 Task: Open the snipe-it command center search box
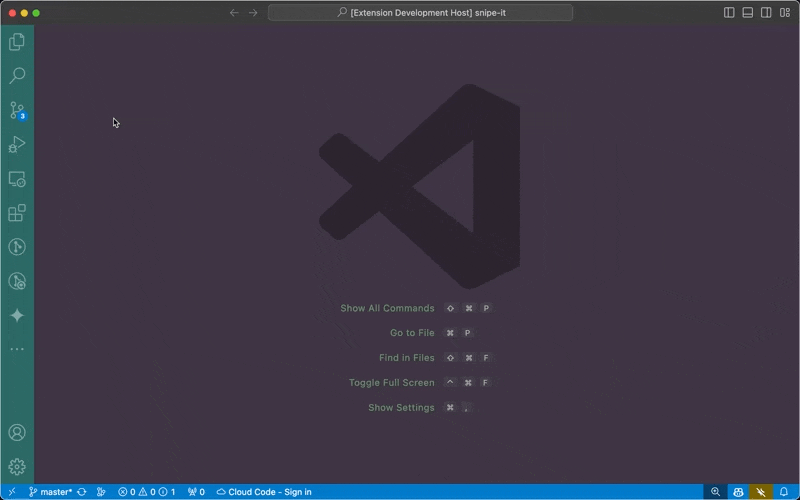pyautogui.click(x=420, y=13)
